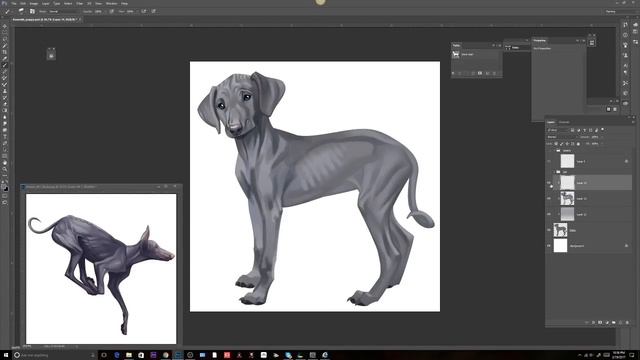Collapse the second layer group arrow
Viewport: 640px width, 360px height.
click(554, 172)
